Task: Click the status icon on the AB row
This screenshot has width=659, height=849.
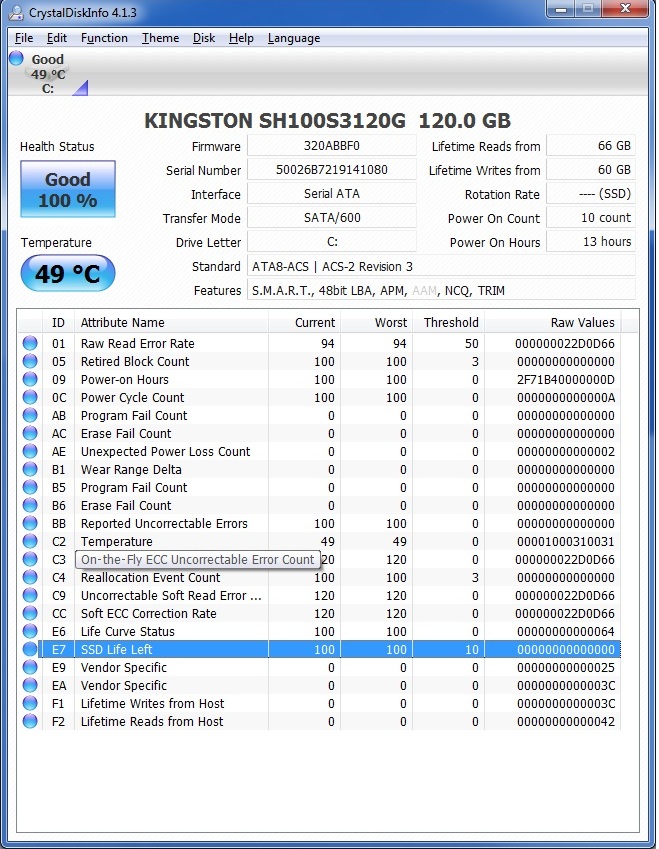Action: point(30,415)
